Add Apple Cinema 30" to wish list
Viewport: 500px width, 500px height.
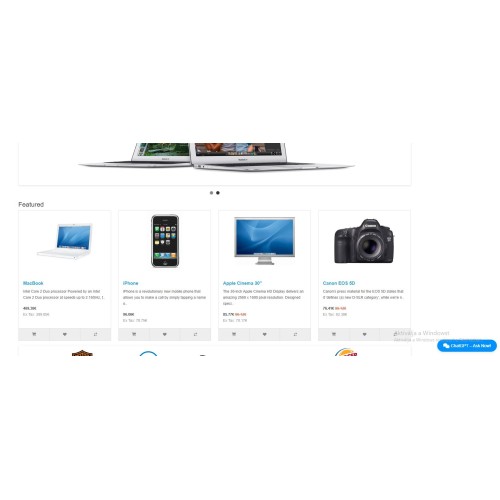click(x=265, y=334)
